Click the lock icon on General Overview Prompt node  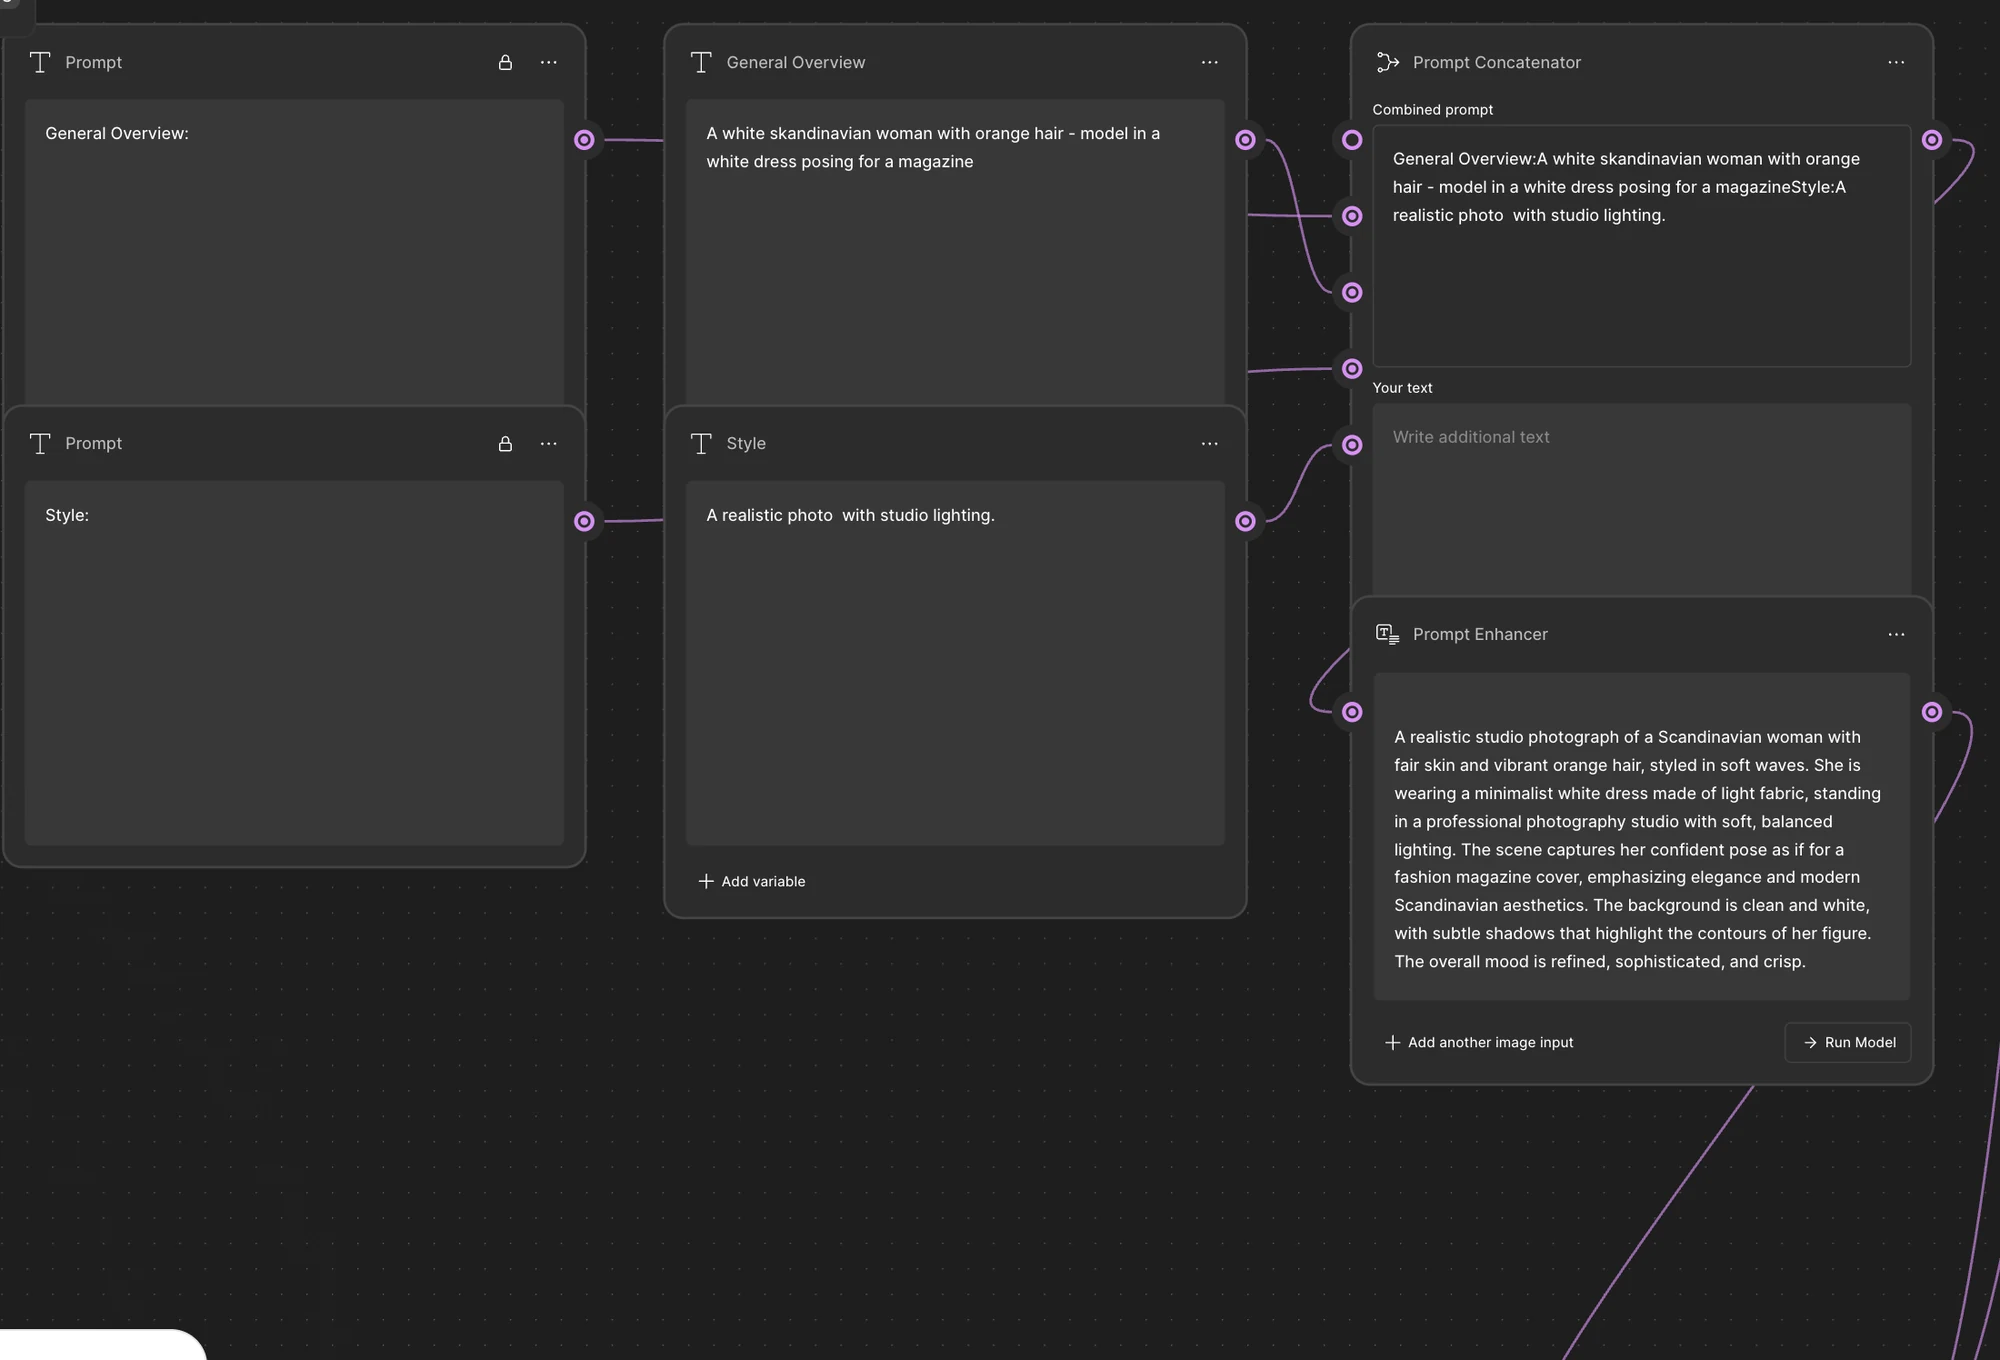point(505,62)
